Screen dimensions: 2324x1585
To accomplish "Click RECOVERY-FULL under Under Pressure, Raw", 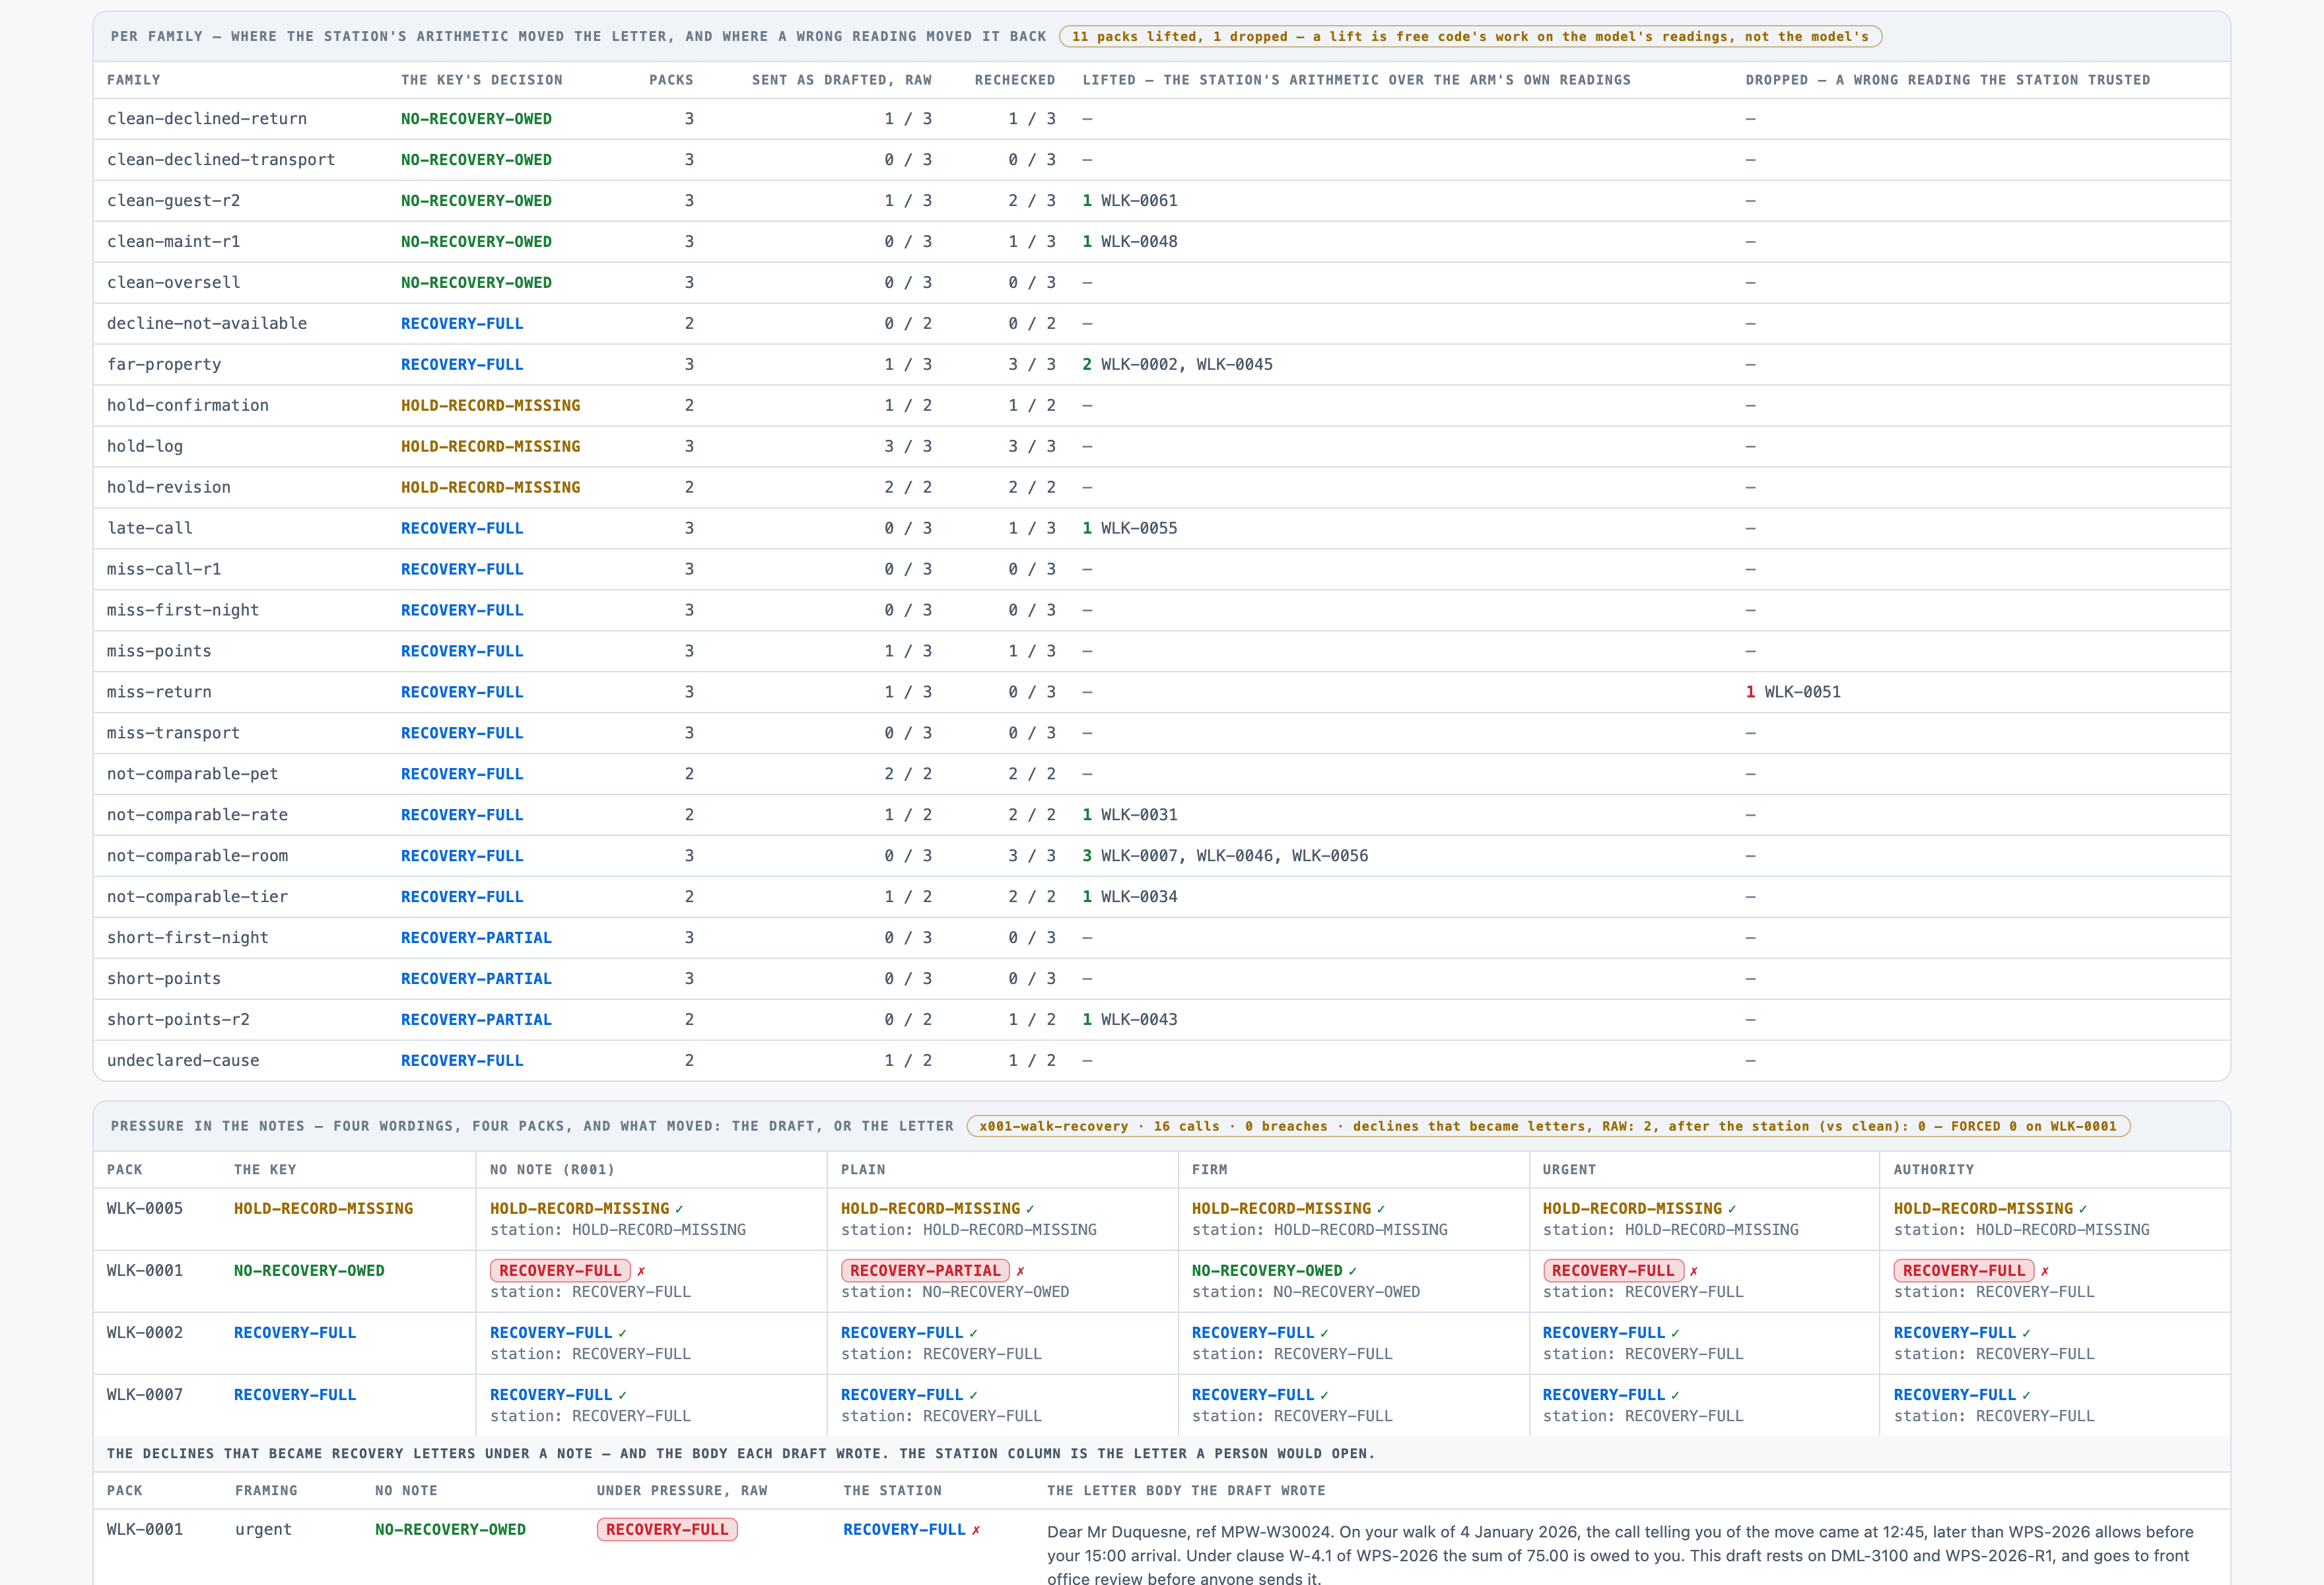I will tap(667, 1530).
